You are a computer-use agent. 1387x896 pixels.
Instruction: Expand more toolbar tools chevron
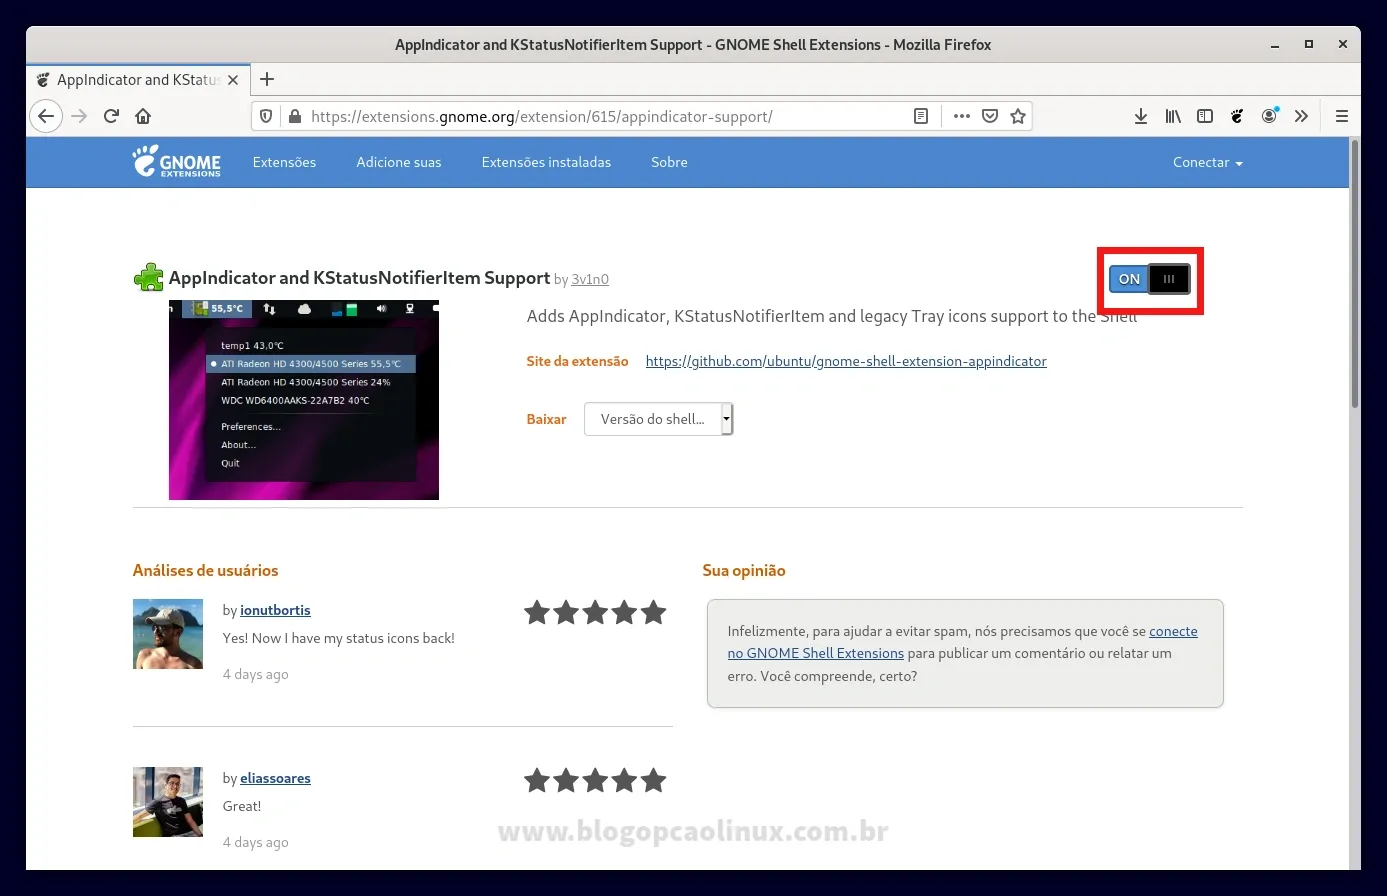pyautogui.click(x=1301, y=116)
